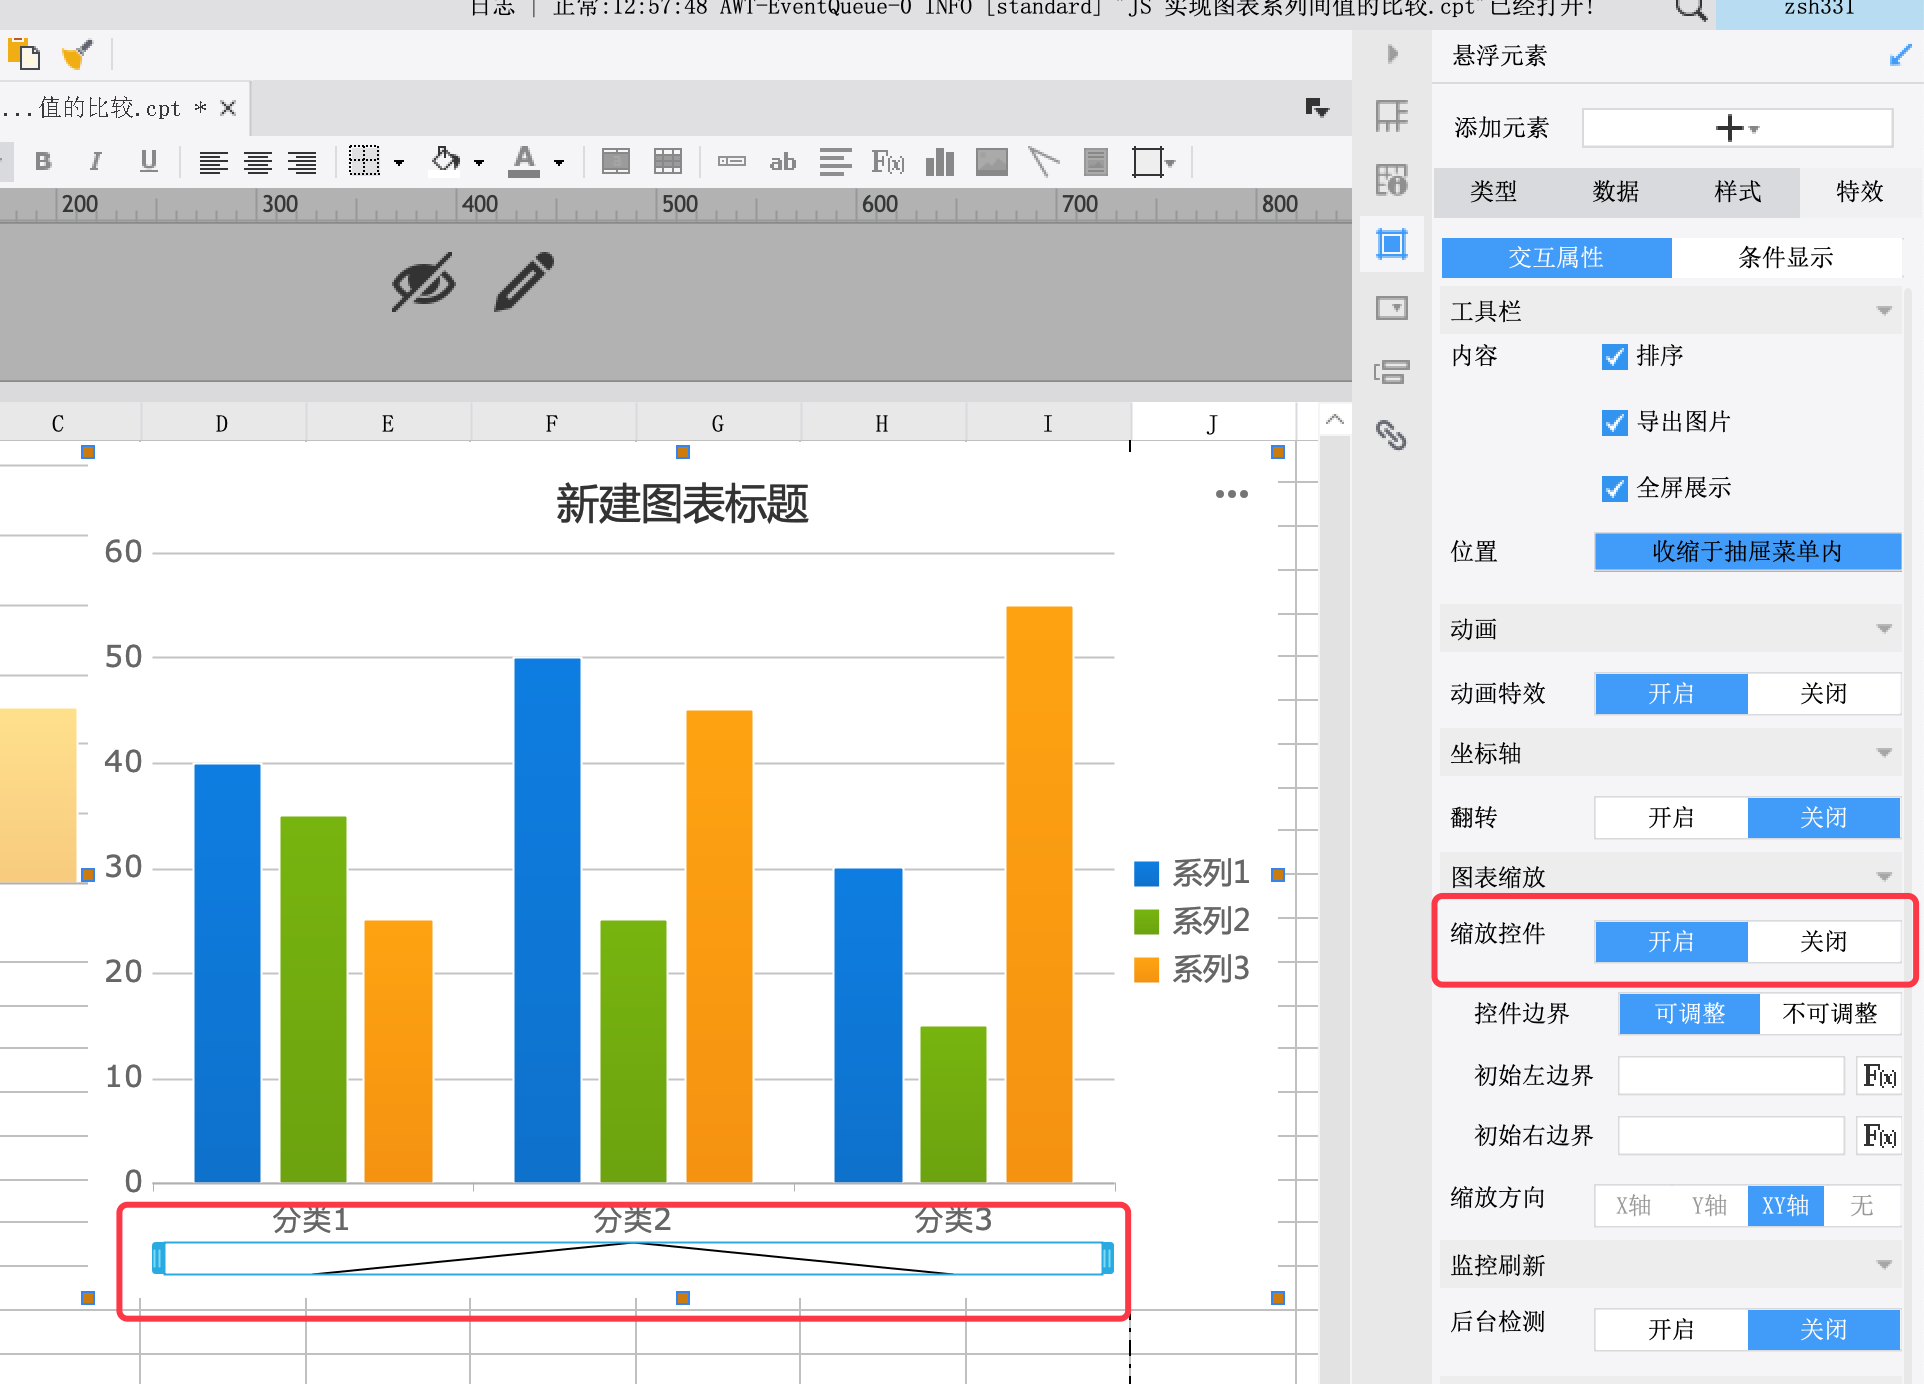Open the cell attributes panel icon

pyautogui.click(x=1392, y=180)
